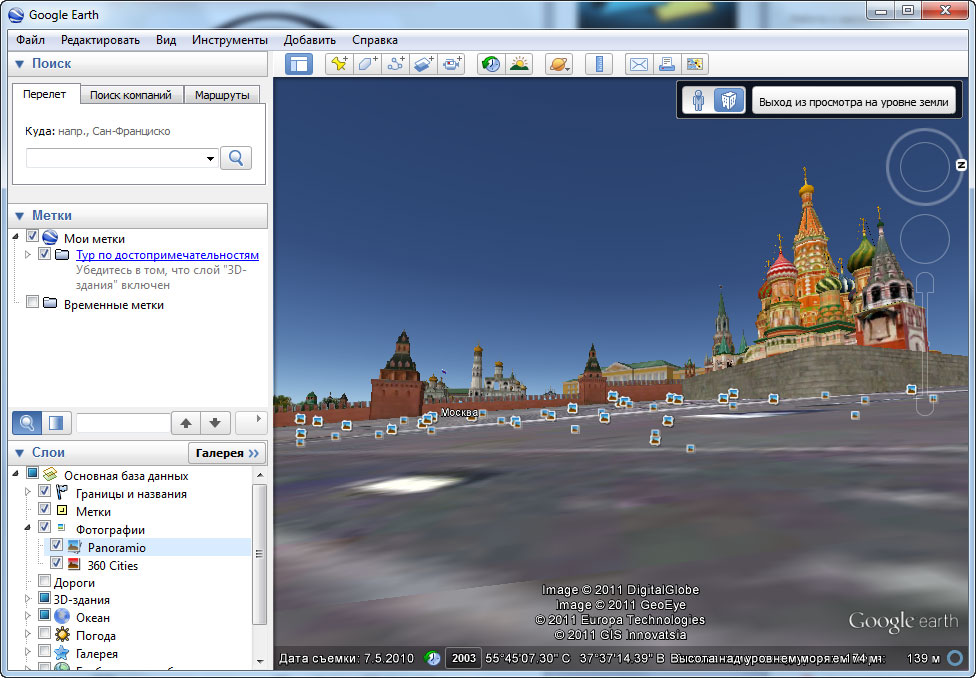Switch to the Поиск компаний tab

coord(131,95)
